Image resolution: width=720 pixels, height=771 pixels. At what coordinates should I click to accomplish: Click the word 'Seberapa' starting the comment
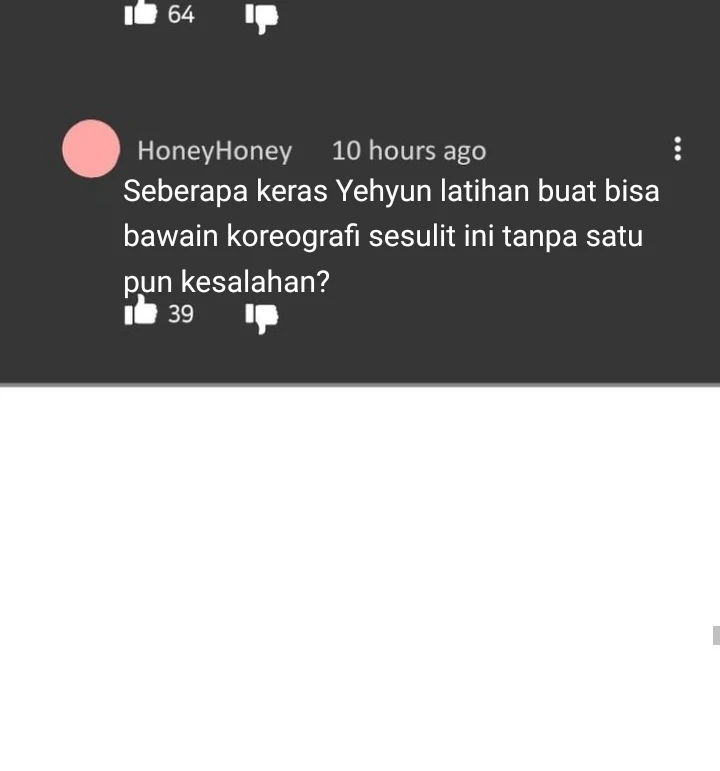185,191
